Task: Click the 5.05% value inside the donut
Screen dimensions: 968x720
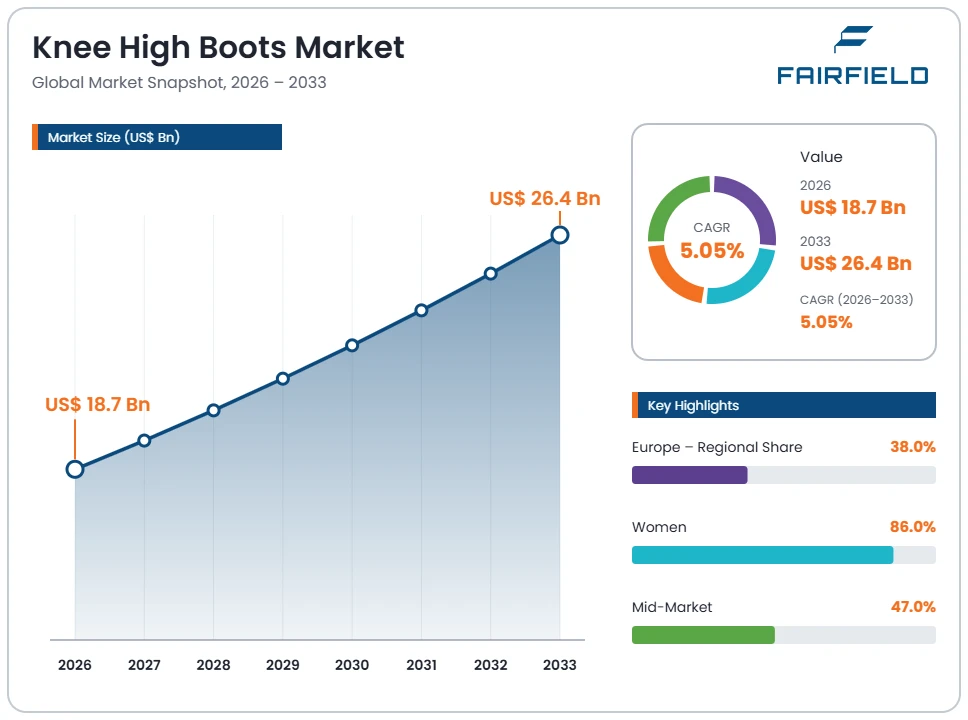Action: pyautogui.click(x=712, y=251)
